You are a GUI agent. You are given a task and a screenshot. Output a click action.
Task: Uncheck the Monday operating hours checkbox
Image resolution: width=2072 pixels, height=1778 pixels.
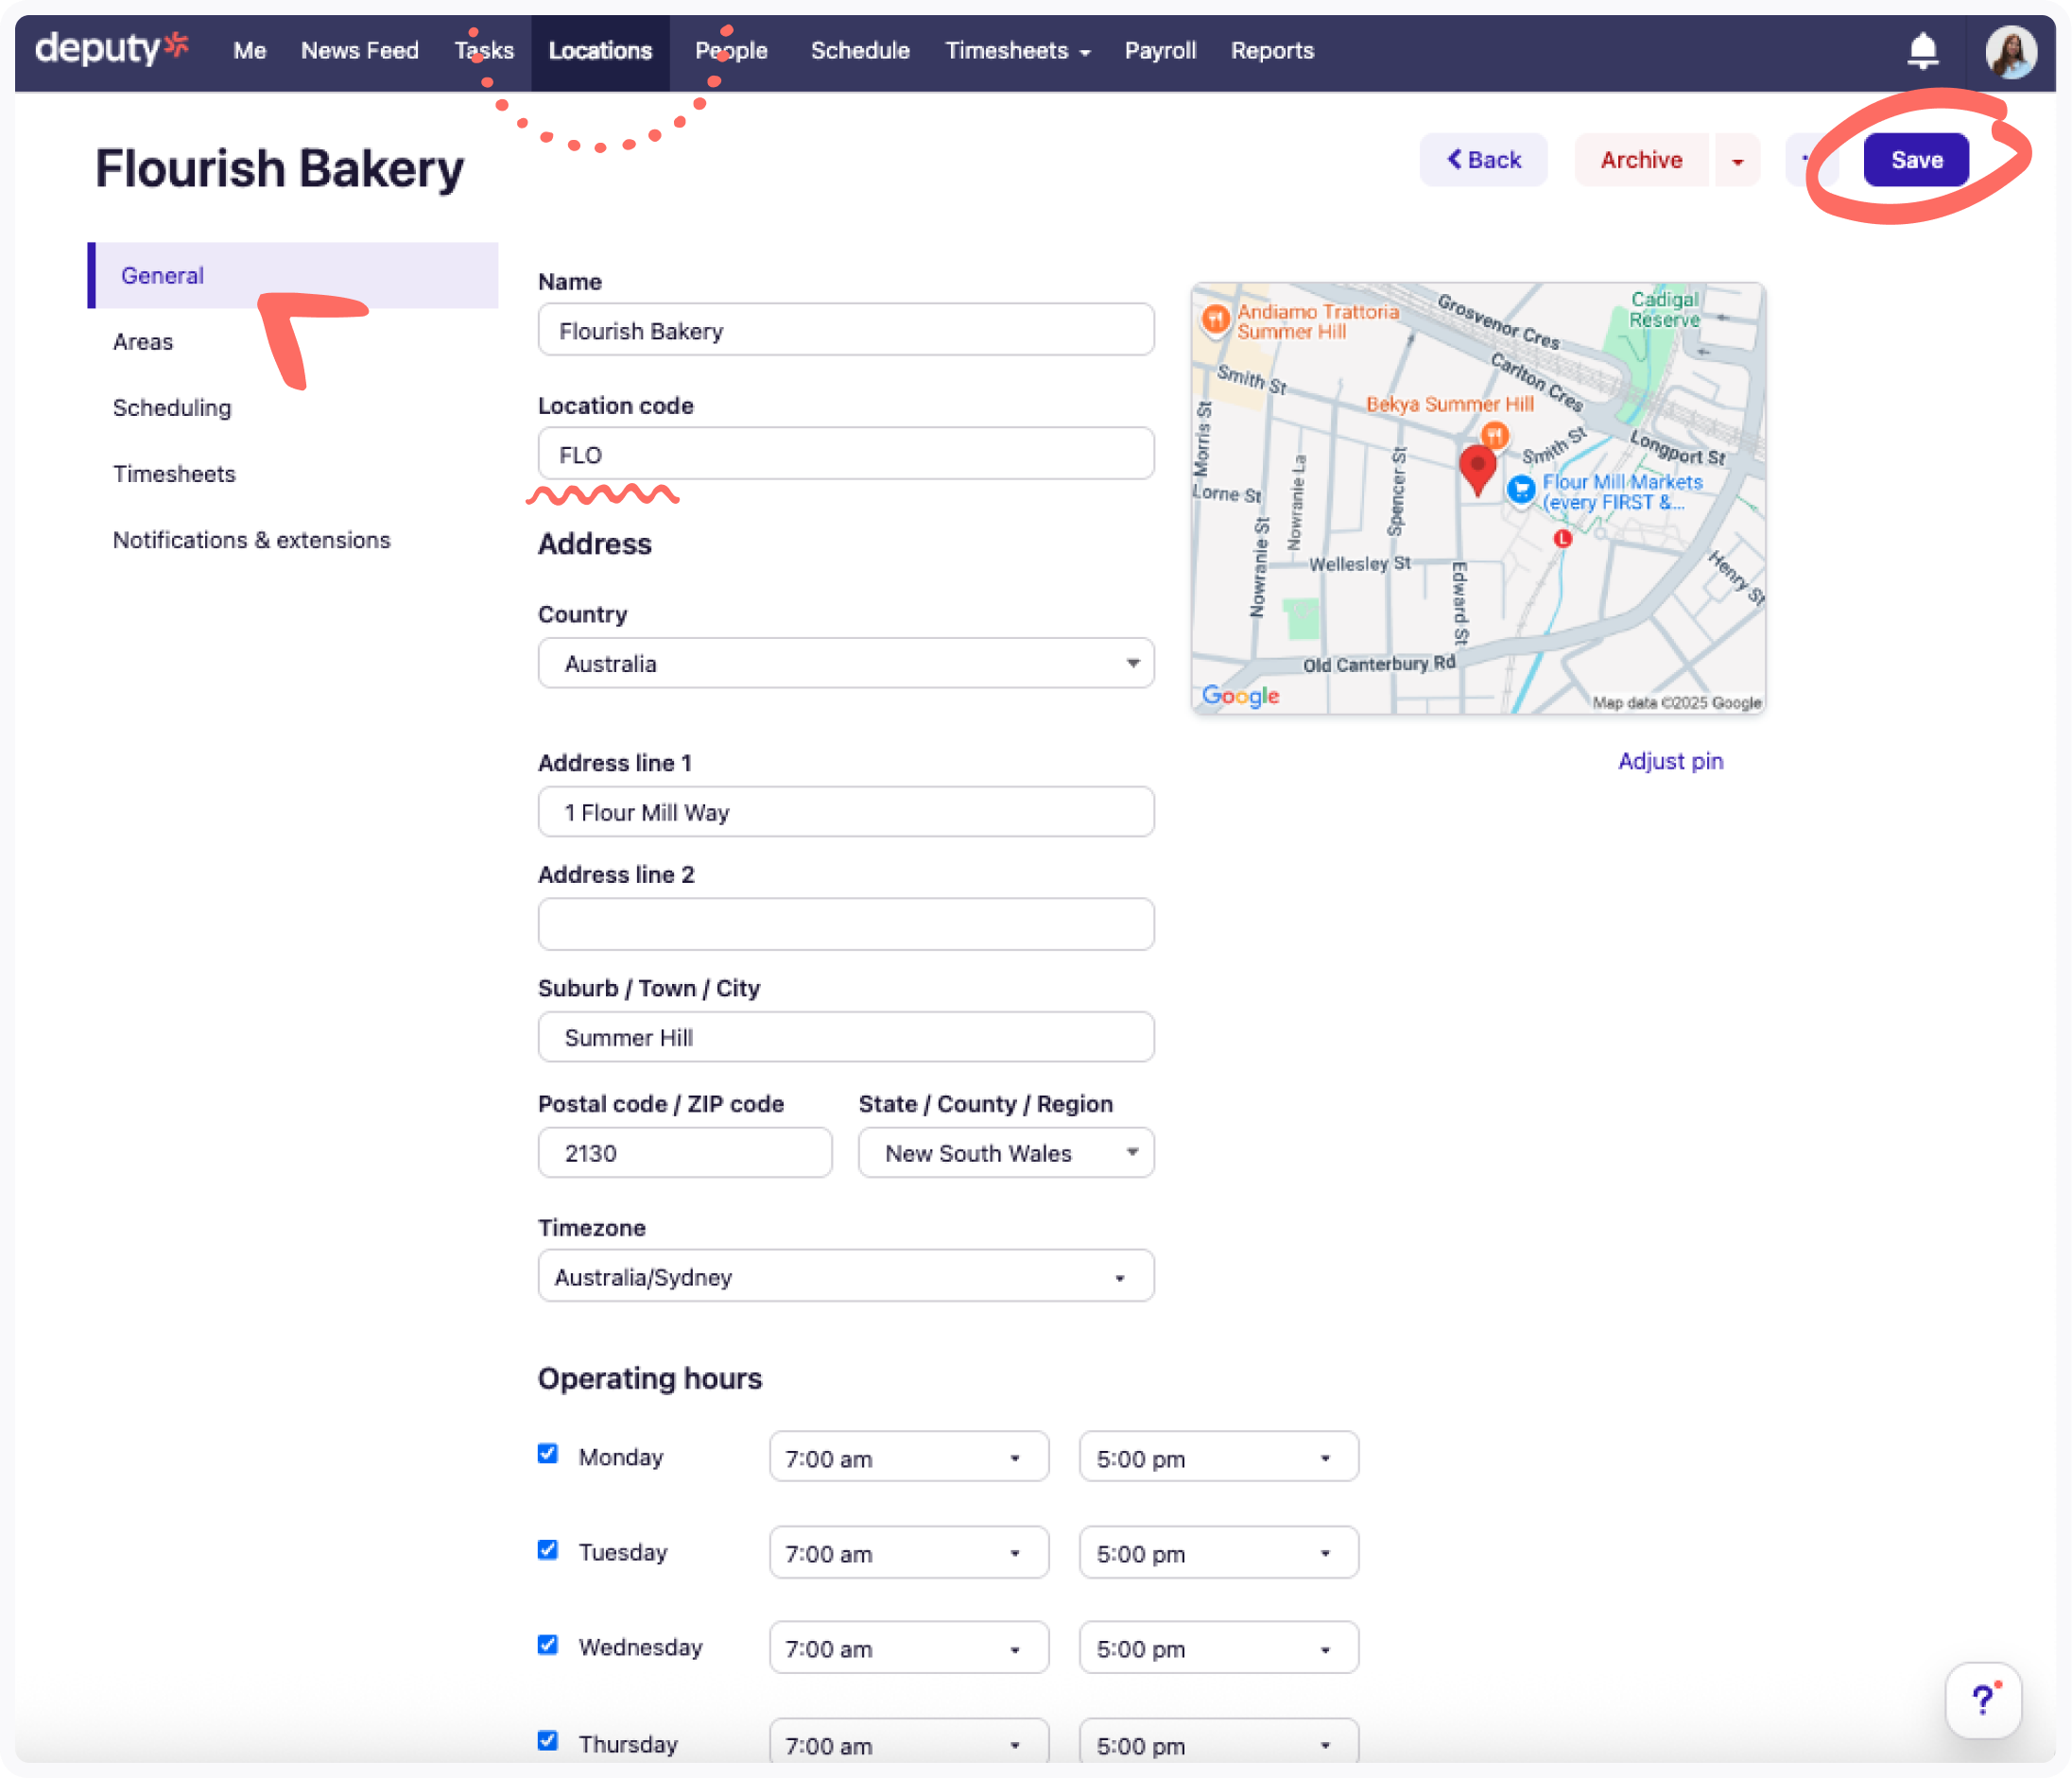tap(548, 1454)
